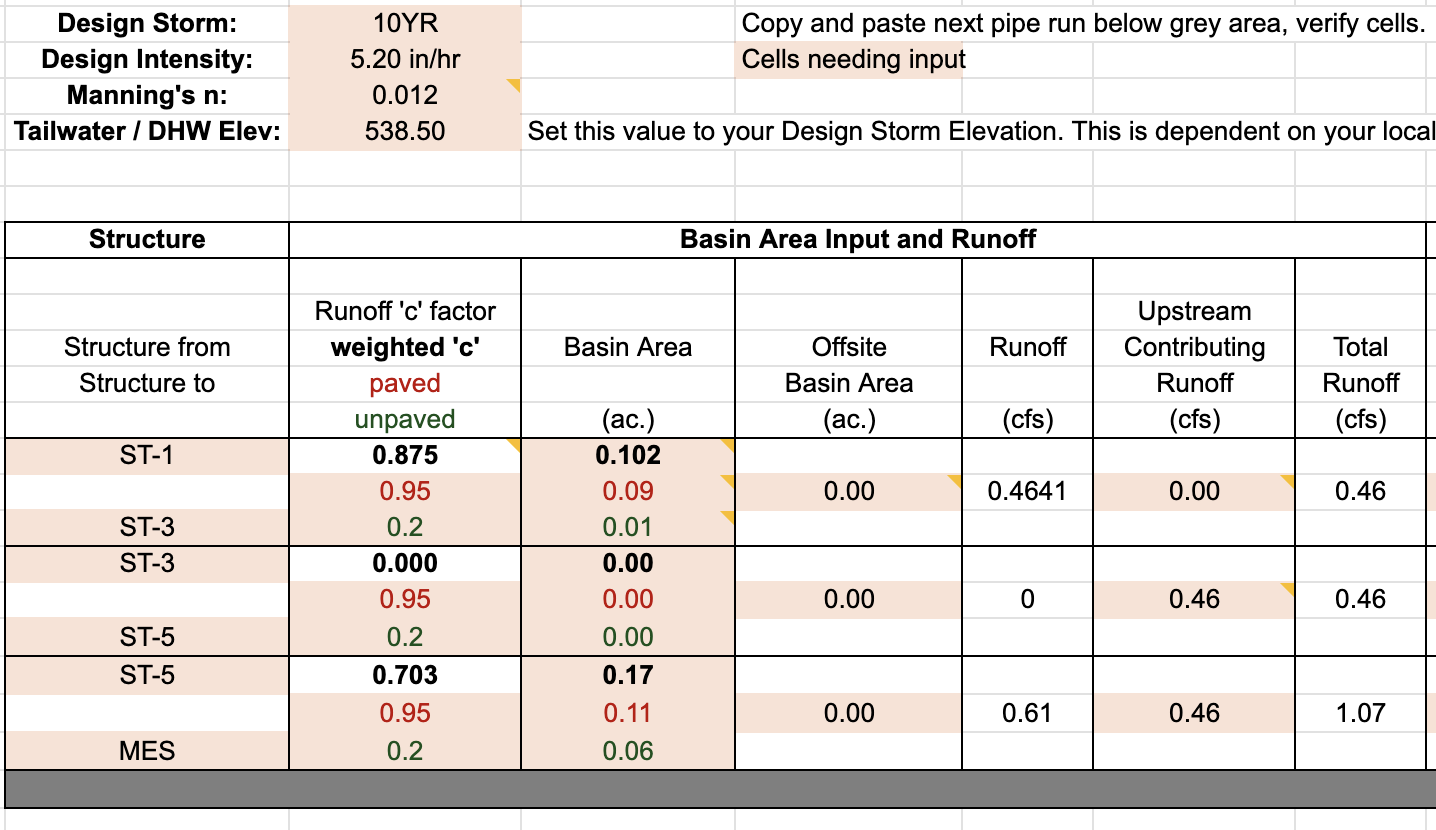
Task: Click the ST-1 structure cell
Action: 147,455
